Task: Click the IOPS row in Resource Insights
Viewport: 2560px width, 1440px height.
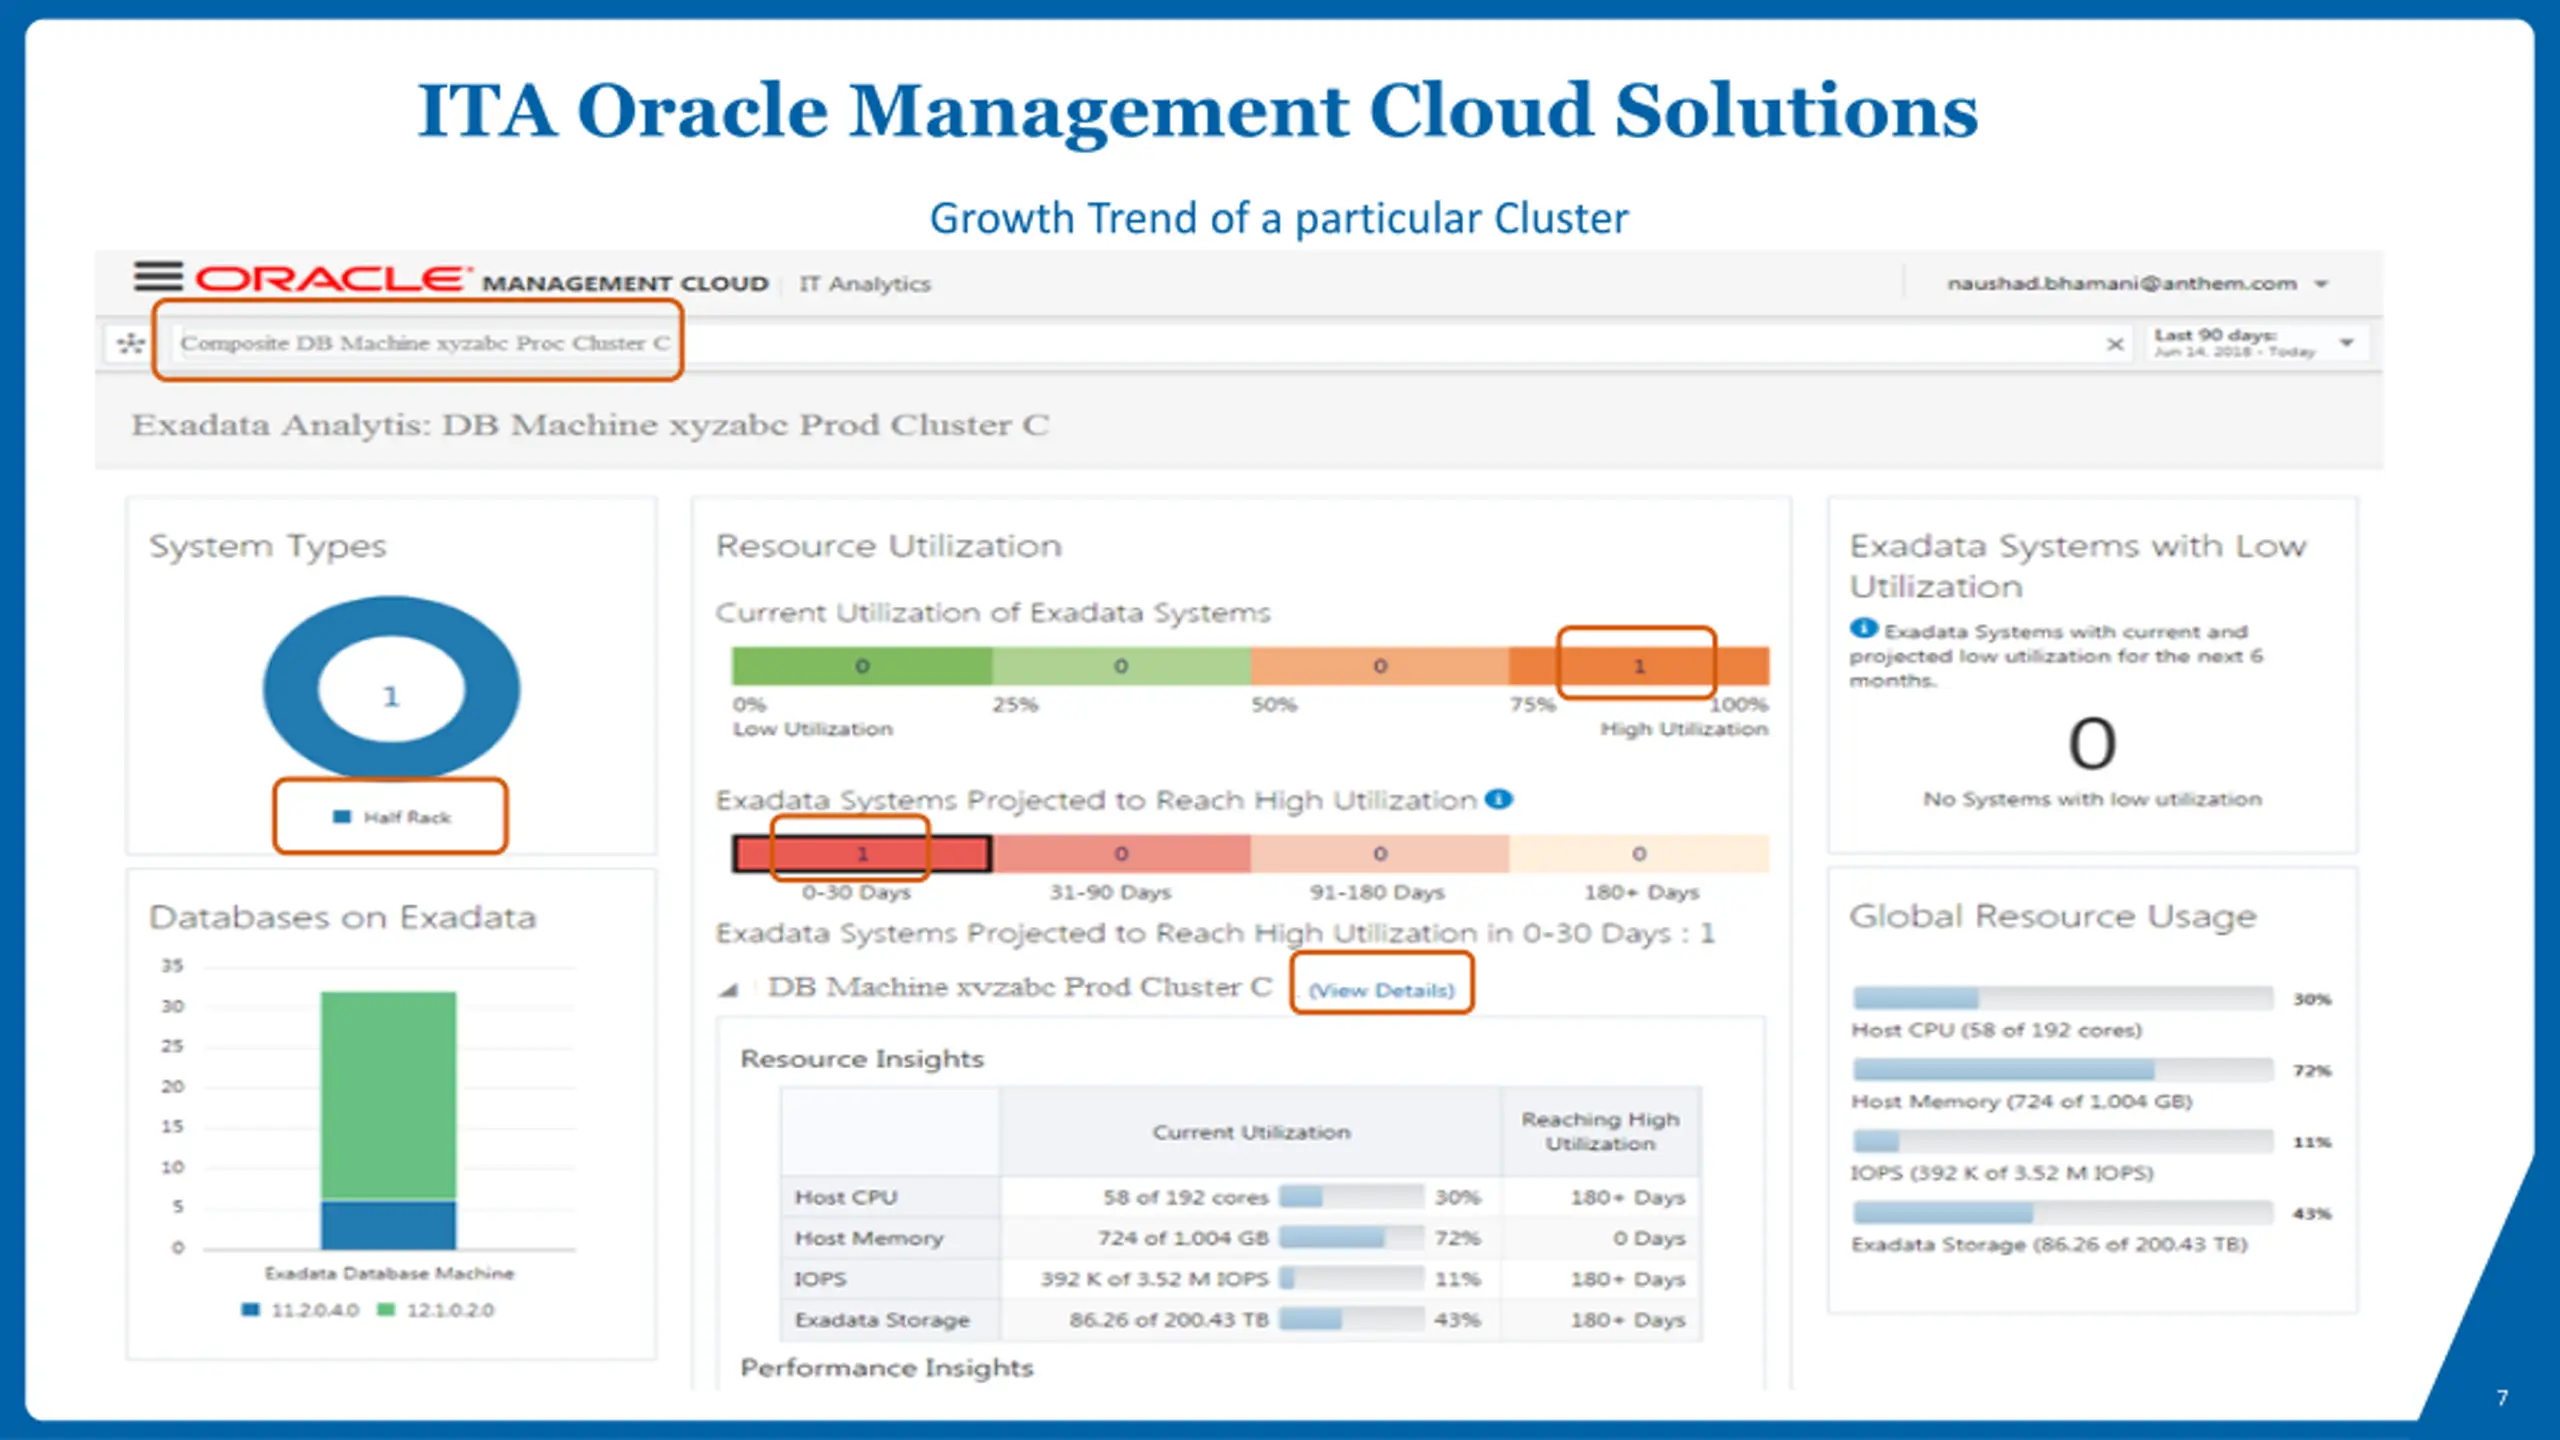Action: (1240, 1279)
